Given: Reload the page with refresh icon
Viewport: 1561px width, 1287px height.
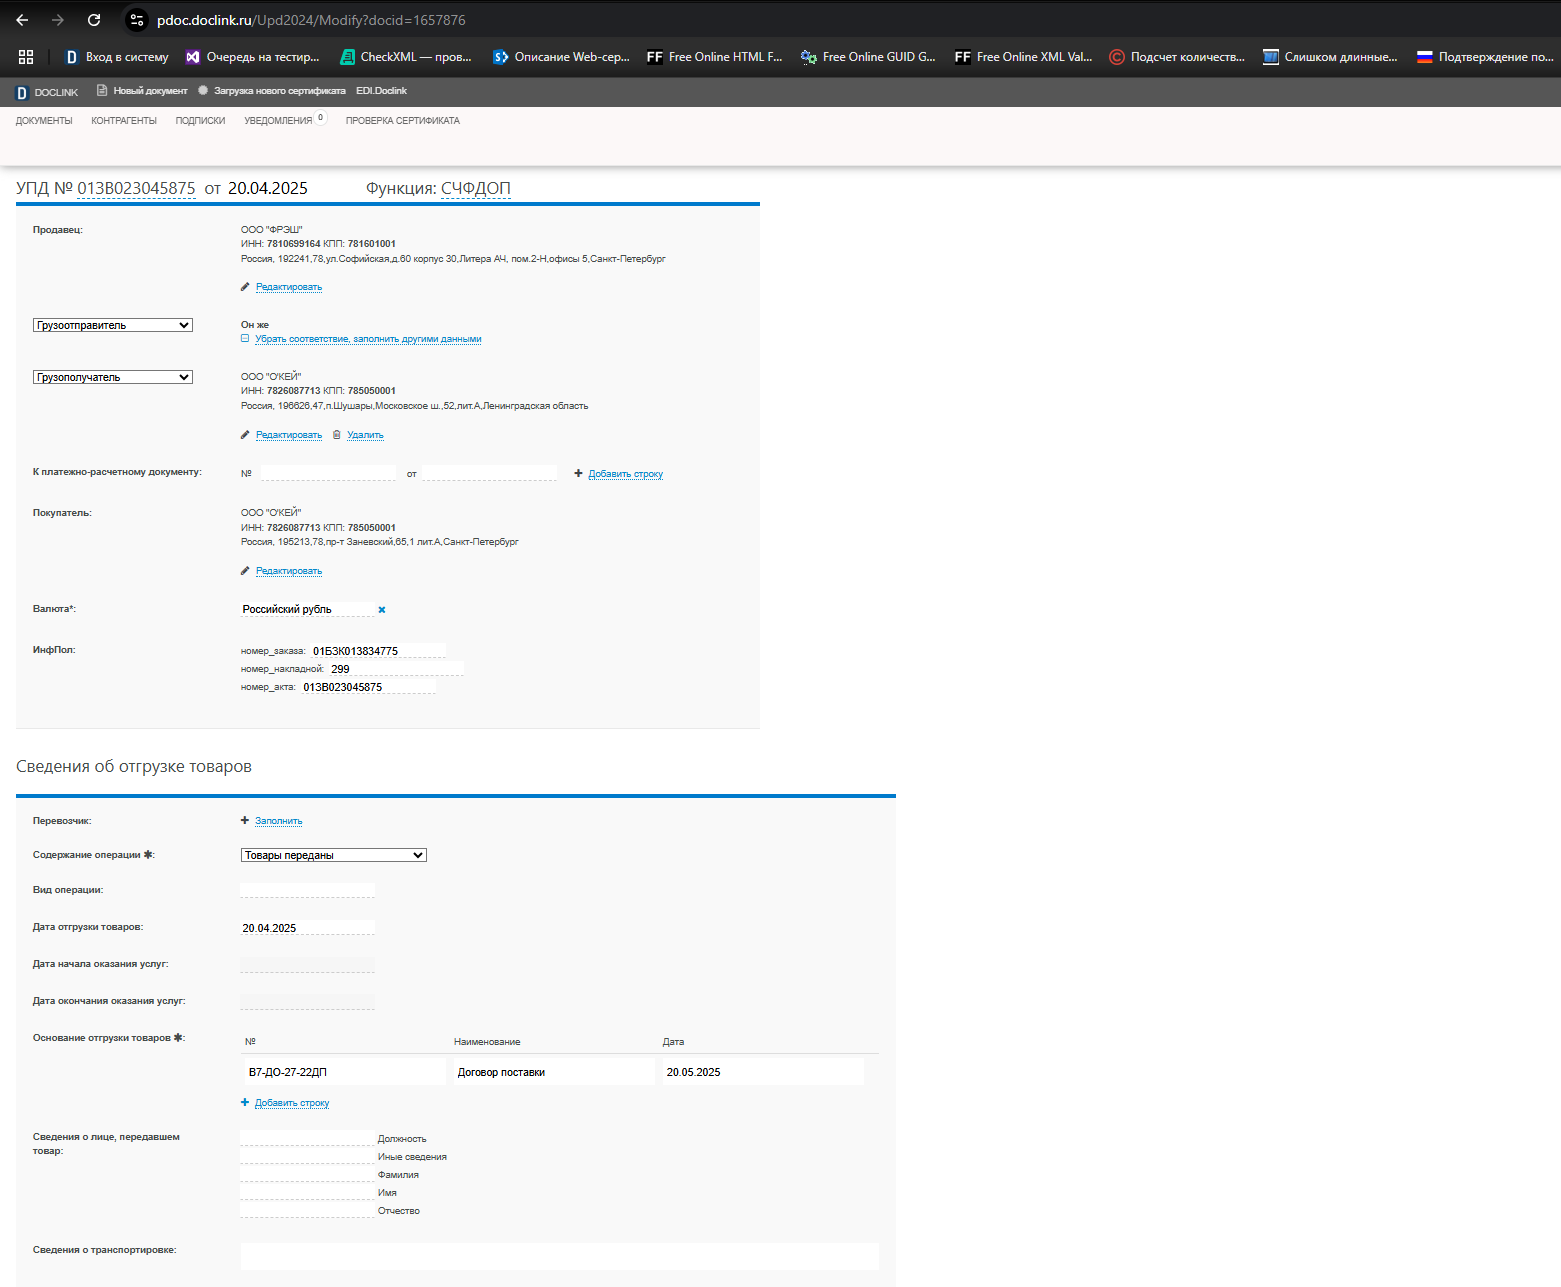Looking at the screenshot, I should pyautogui.click(x=94, y=20).
